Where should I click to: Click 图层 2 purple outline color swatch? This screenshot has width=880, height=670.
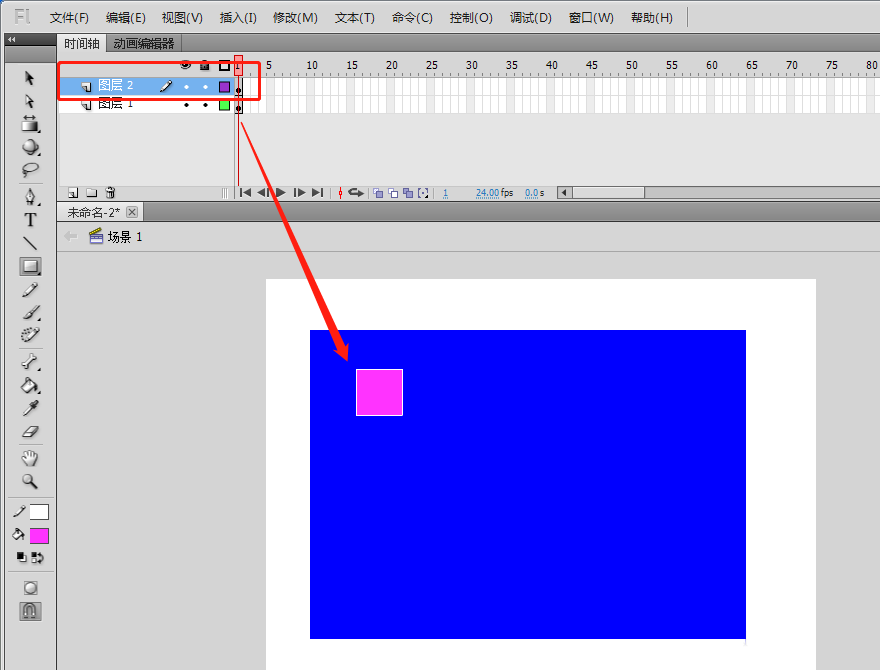(224, 86)
